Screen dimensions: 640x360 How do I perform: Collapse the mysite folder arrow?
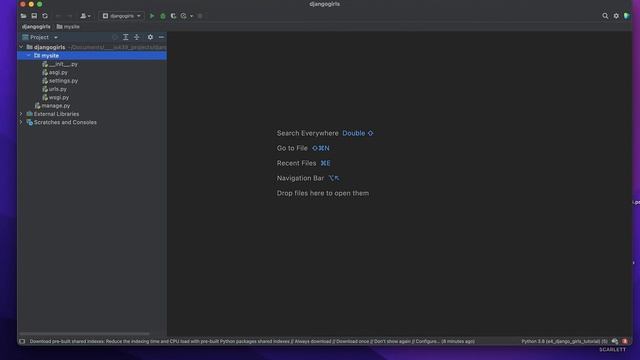coord(29,56)
